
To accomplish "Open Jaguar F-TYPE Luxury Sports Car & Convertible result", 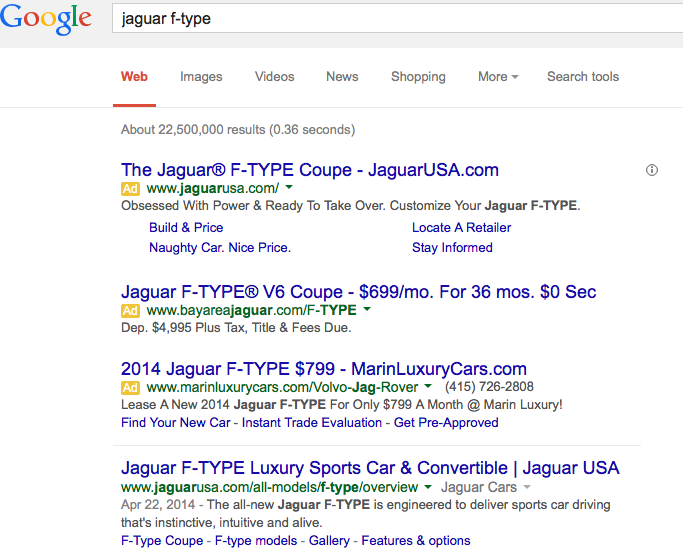I will [370, 468].
